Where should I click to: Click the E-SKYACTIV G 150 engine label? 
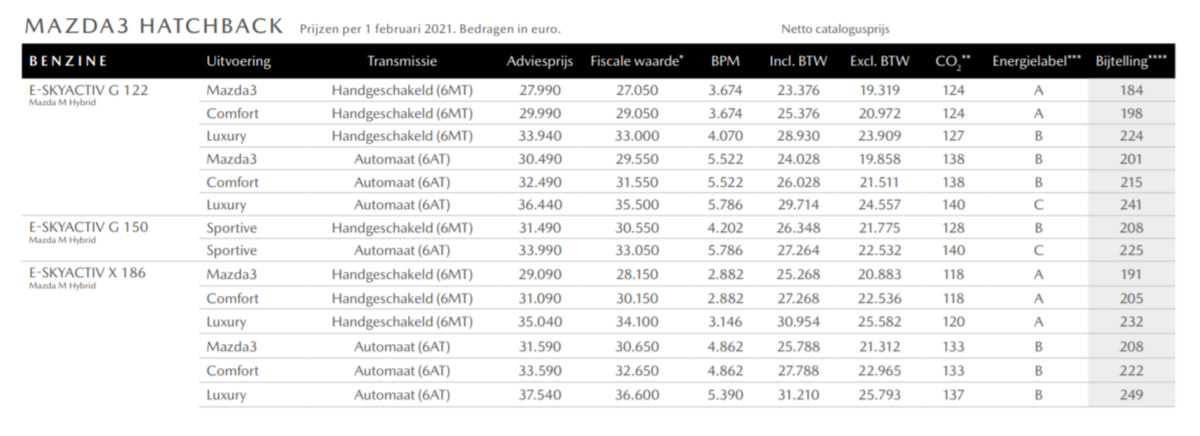(88, 227)
